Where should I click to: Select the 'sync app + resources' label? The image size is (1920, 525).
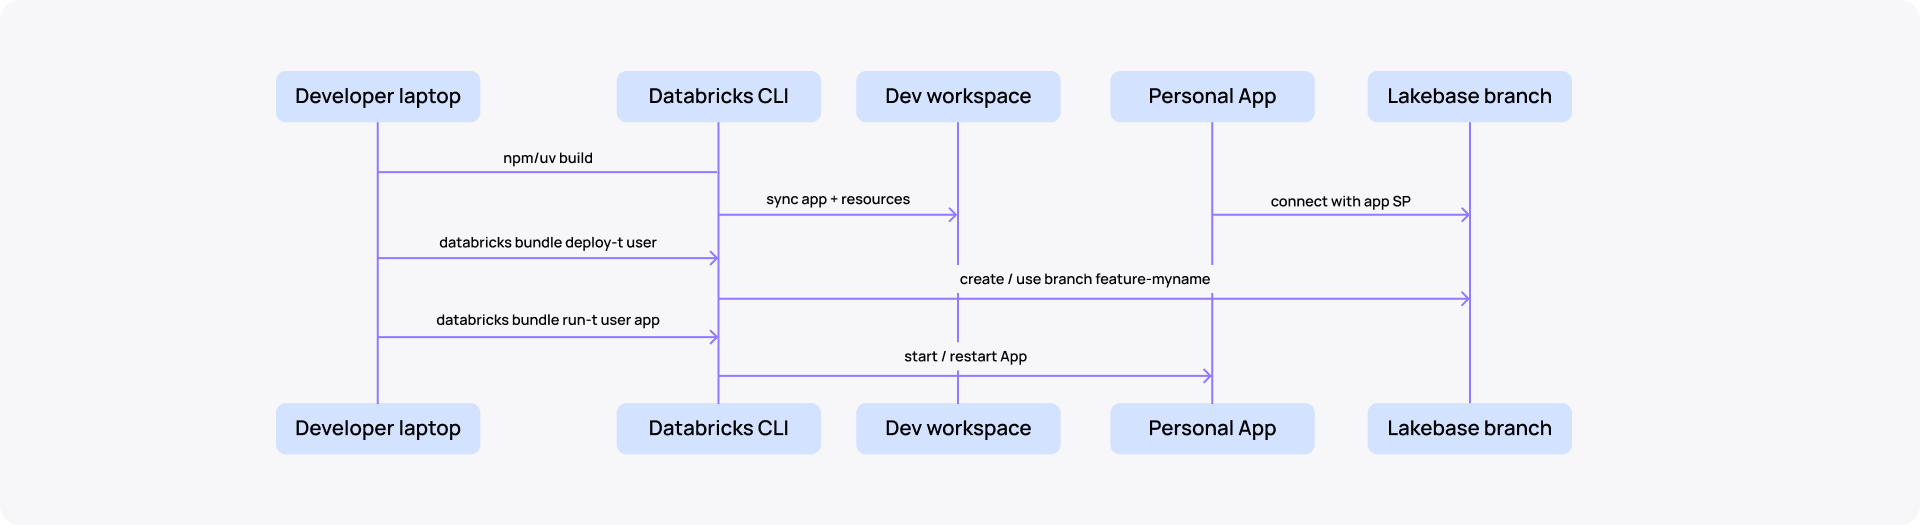coord(838,199)
